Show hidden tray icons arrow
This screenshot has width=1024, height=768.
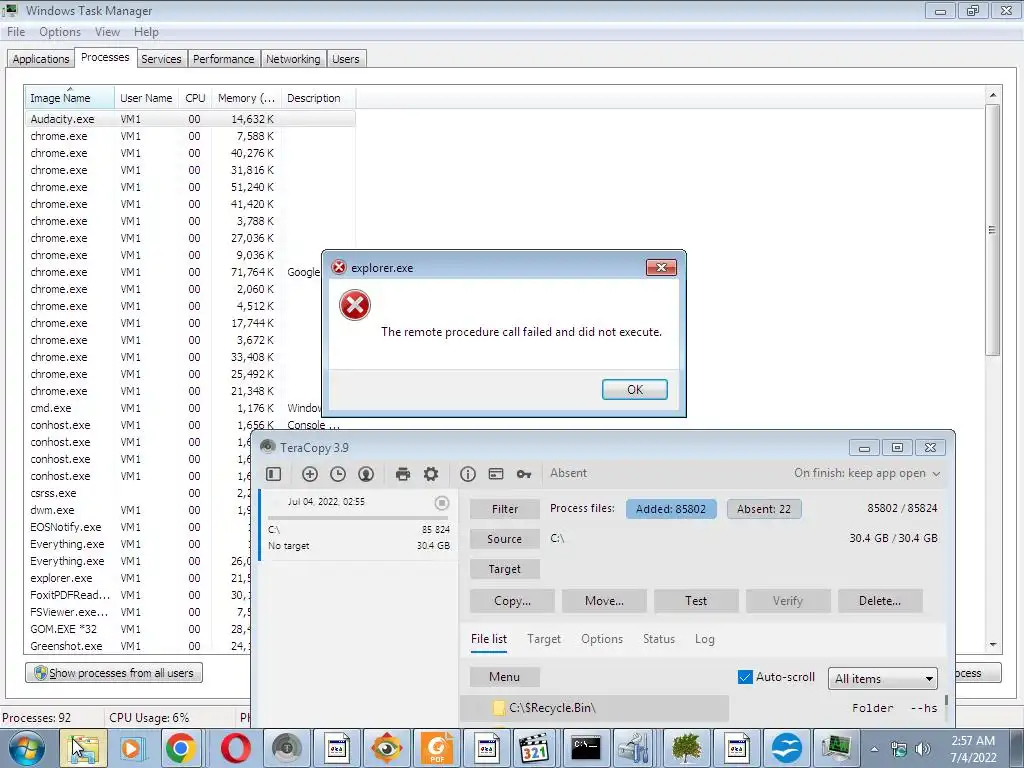874,749
